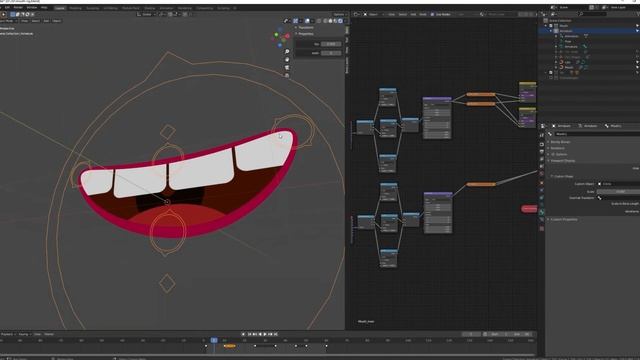The width and height of the screenshot is (640, 360).
Task: Toggle camera view icon in viewport
Action: pos(287,67)
